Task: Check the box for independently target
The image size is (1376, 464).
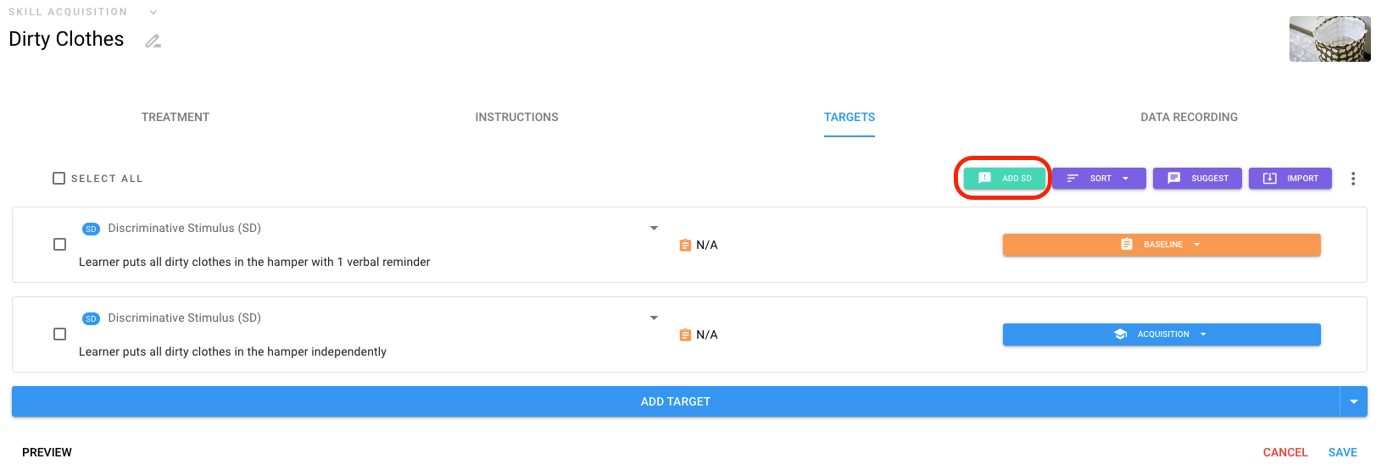Action: (60, 335)
